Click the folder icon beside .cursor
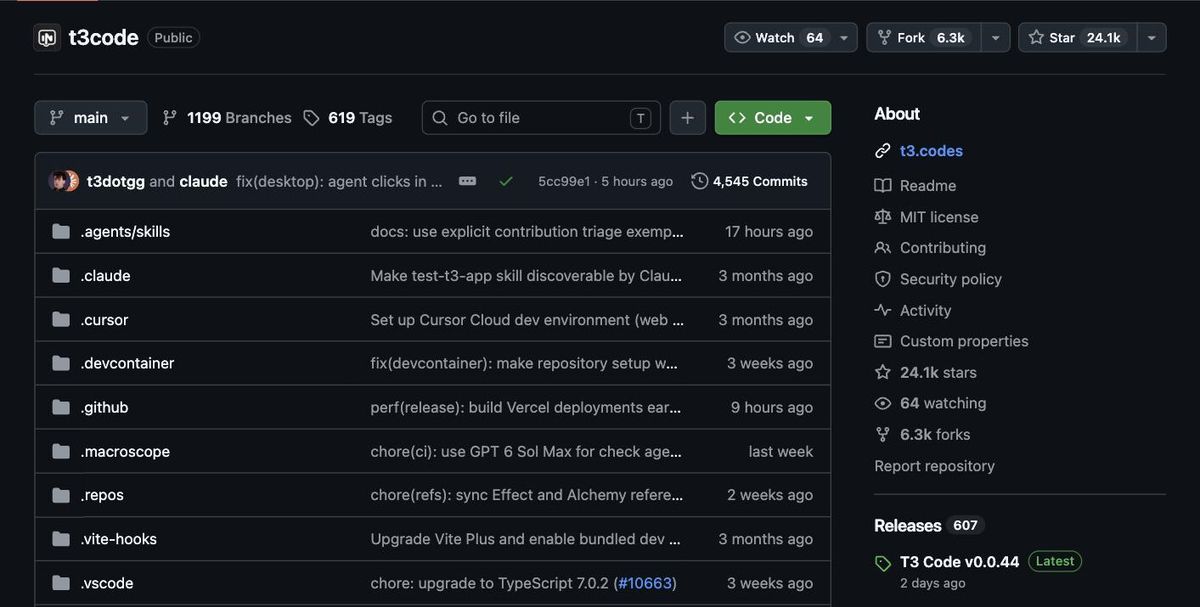 61,320
